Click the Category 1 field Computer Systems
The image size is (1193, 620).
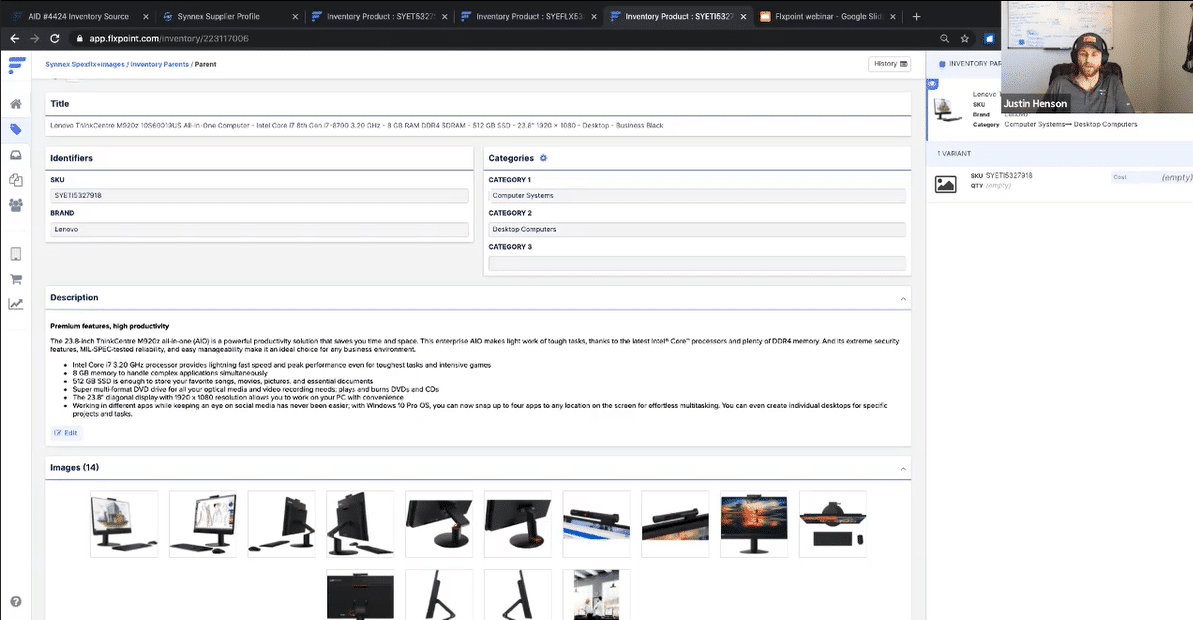697,196
